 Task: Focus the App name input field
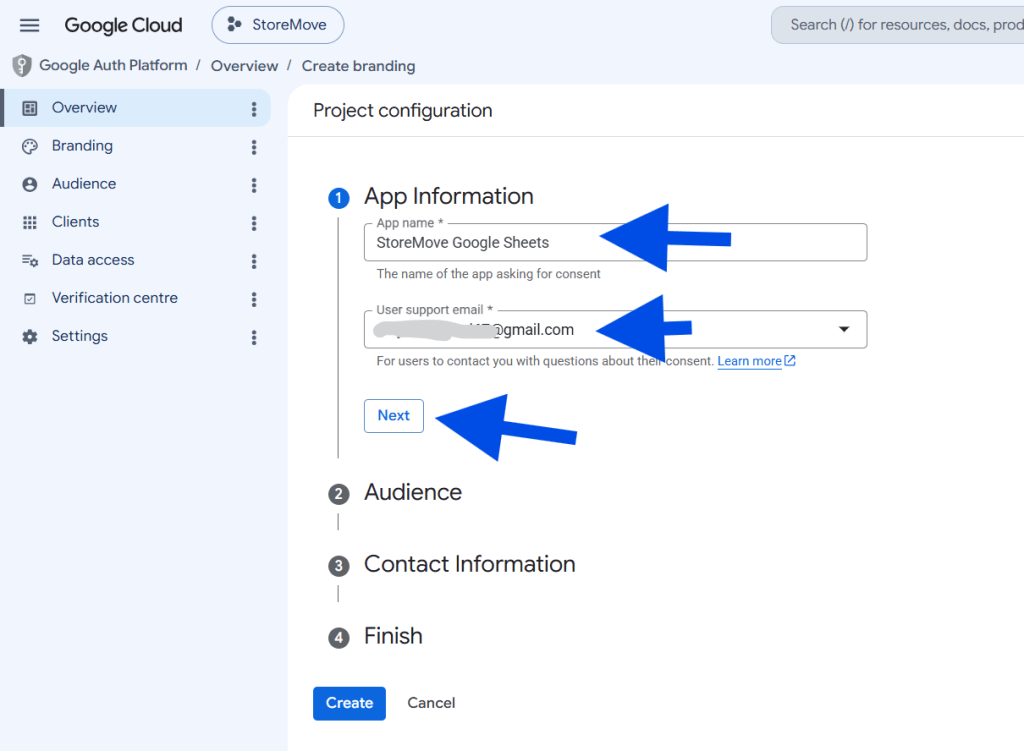click(x=615, y=242)
